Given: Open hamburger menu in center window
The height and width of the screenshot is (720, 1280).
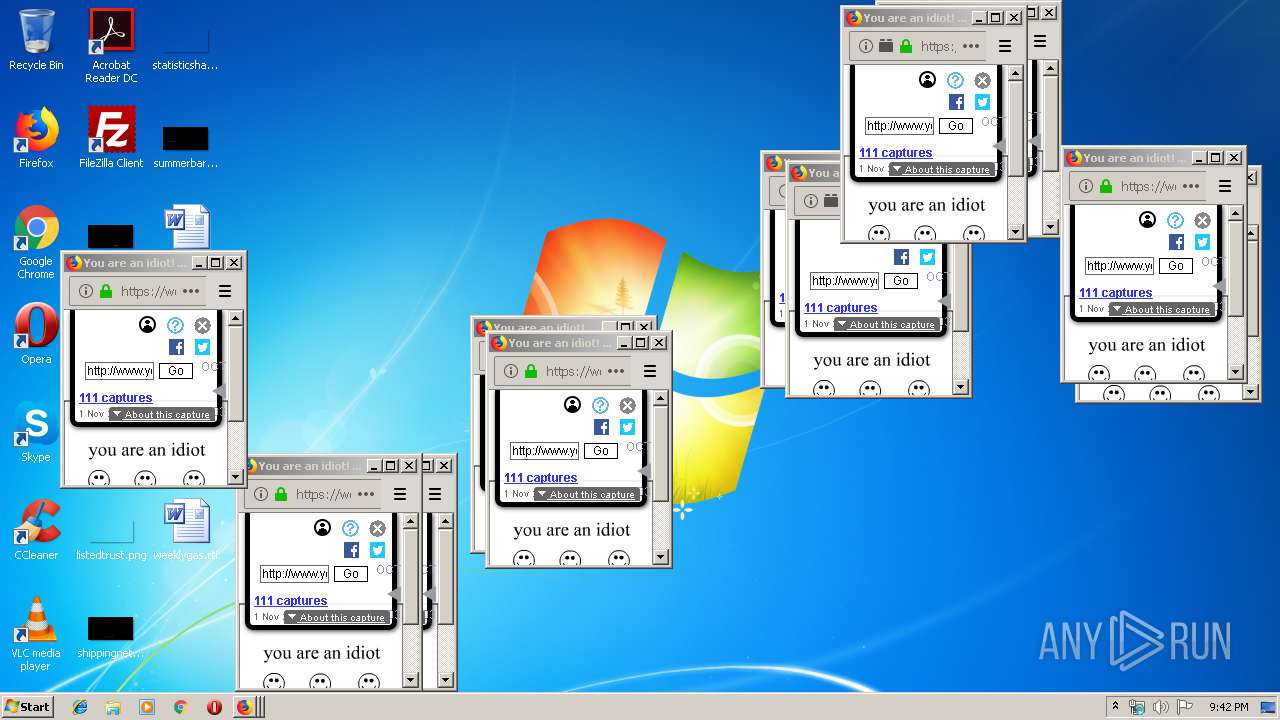Looking at the screenshot, I should pyautogui.click(x=650, y=371).
